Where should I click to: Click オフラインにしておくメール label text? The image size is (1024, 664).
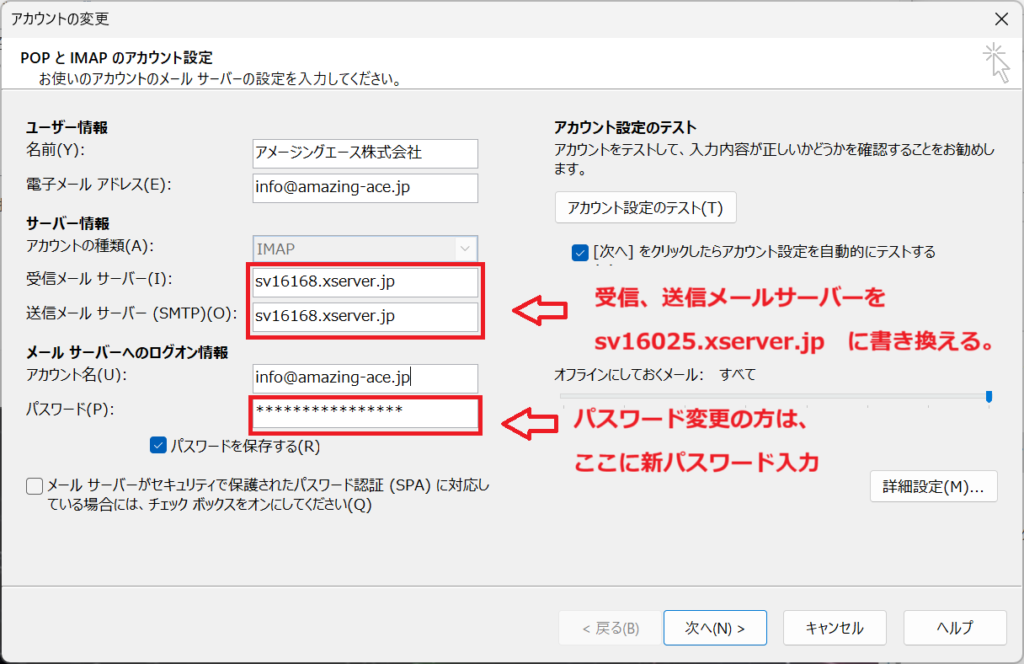pyautogui.click(x=629, y=375)
